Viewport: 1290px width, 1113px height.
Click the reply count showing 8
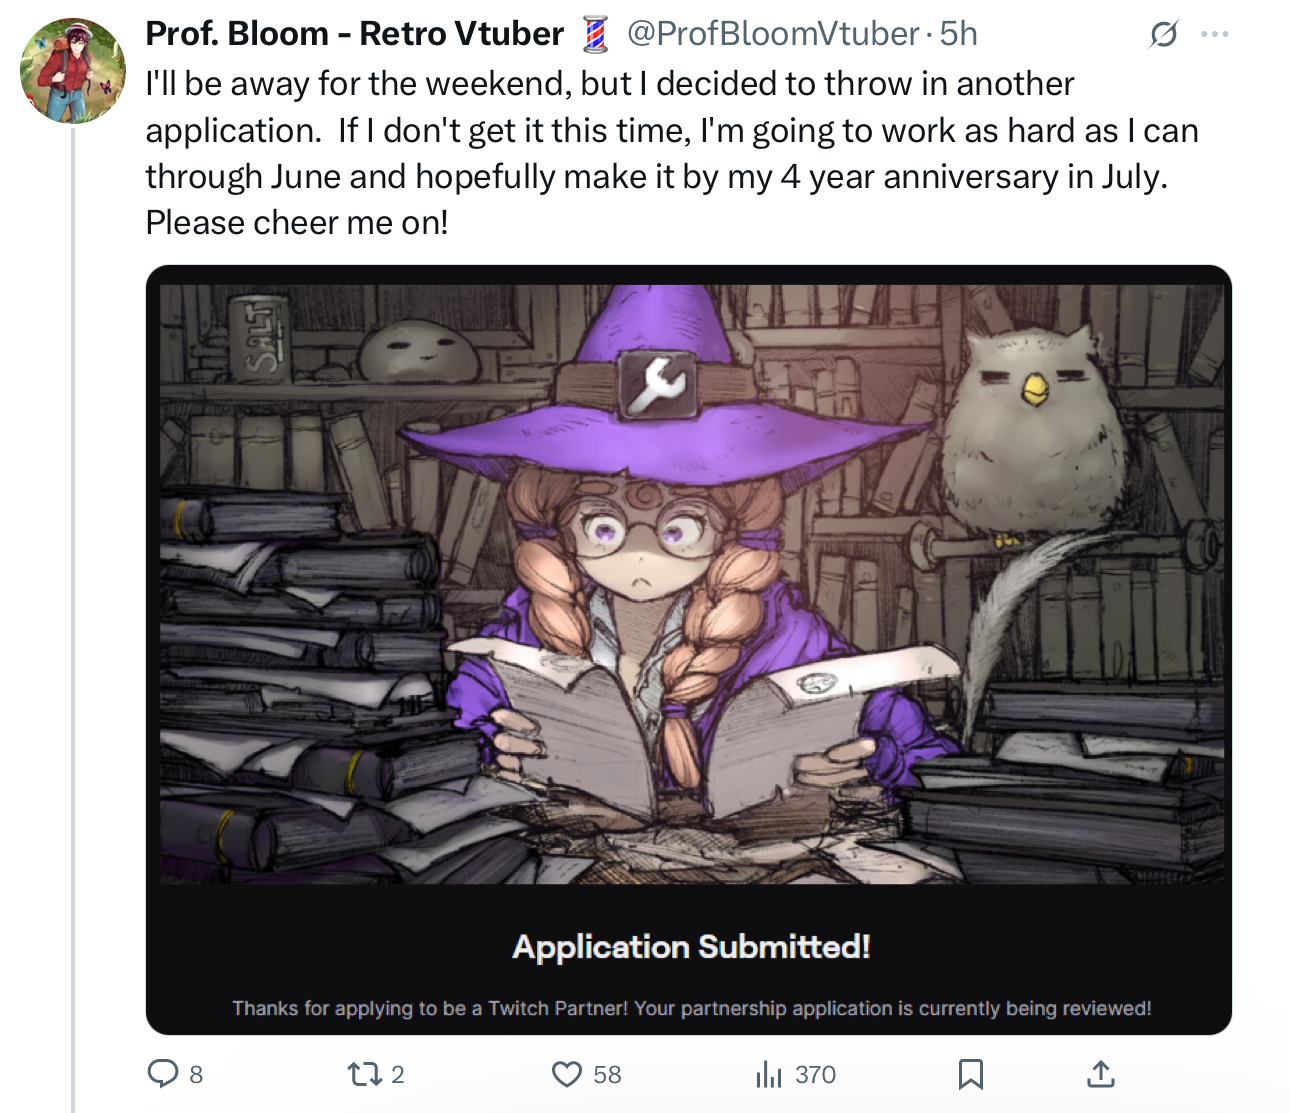coord(196,1075)
